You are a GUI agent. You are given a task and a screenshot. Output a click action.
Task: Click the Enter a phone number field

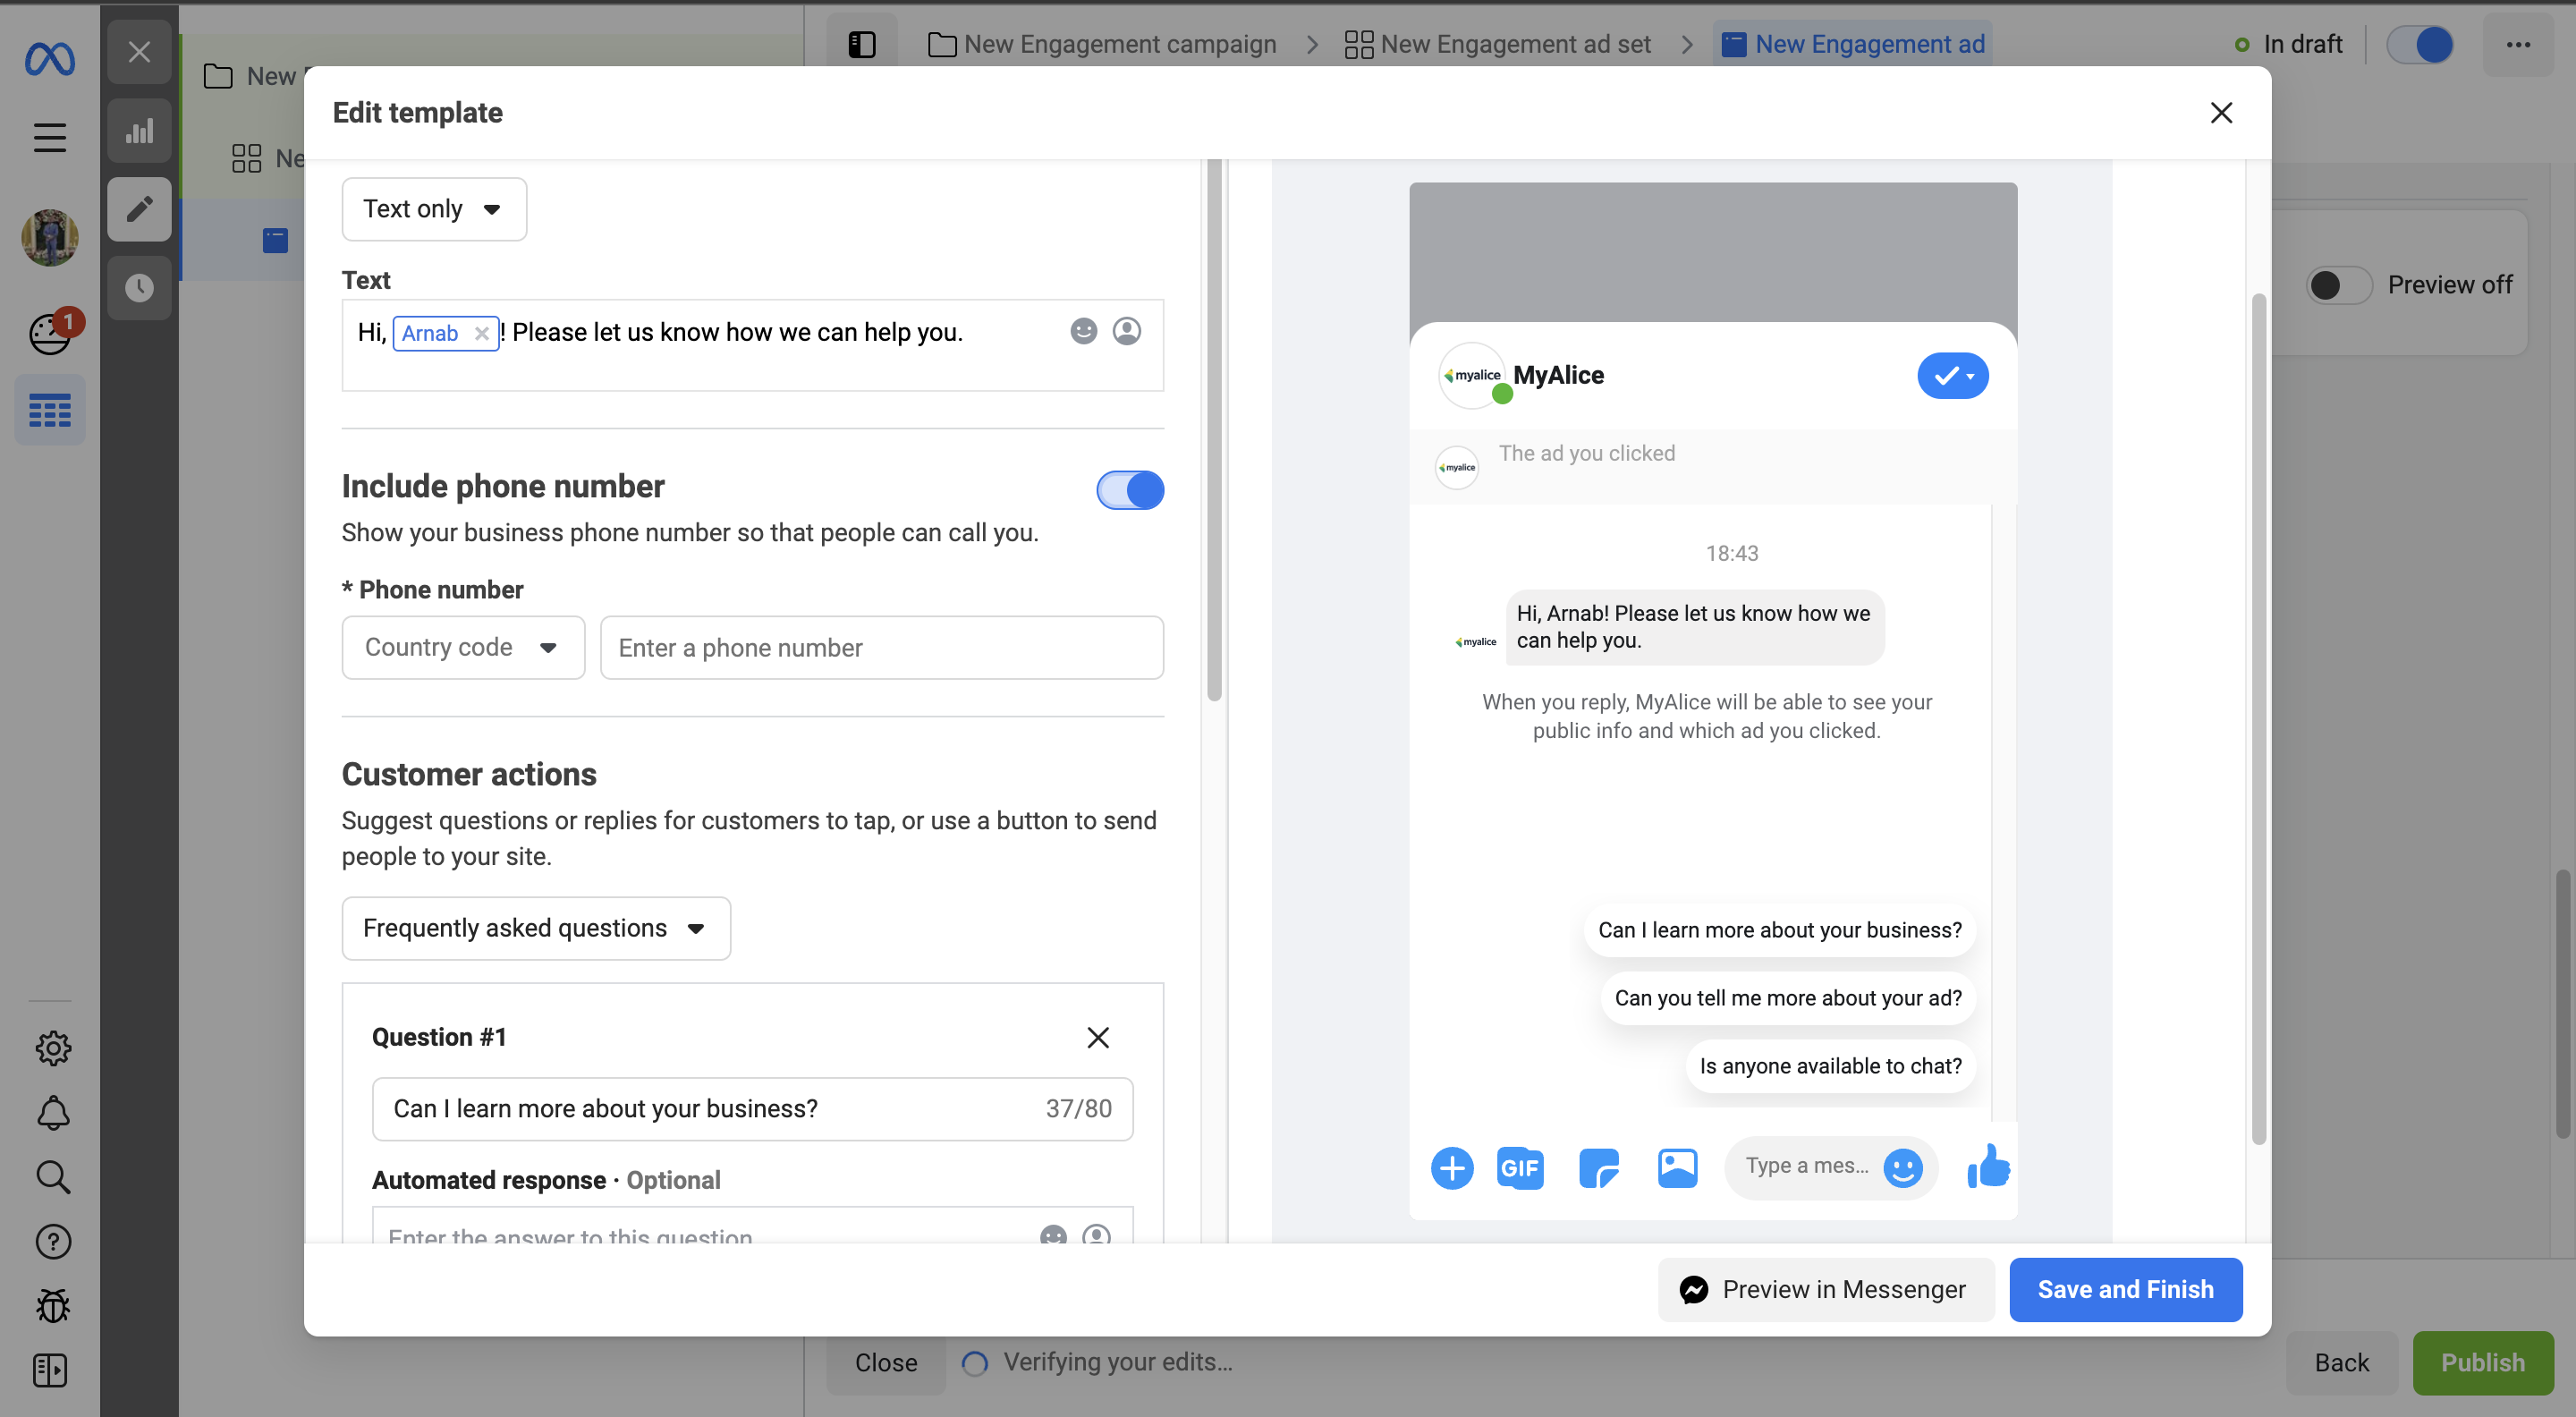click(x=880, y=647)
